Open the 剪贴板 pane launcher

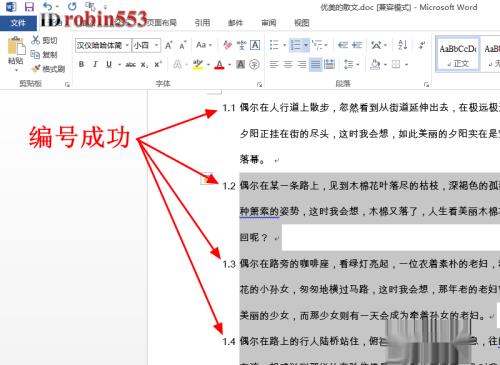(67, 85)
